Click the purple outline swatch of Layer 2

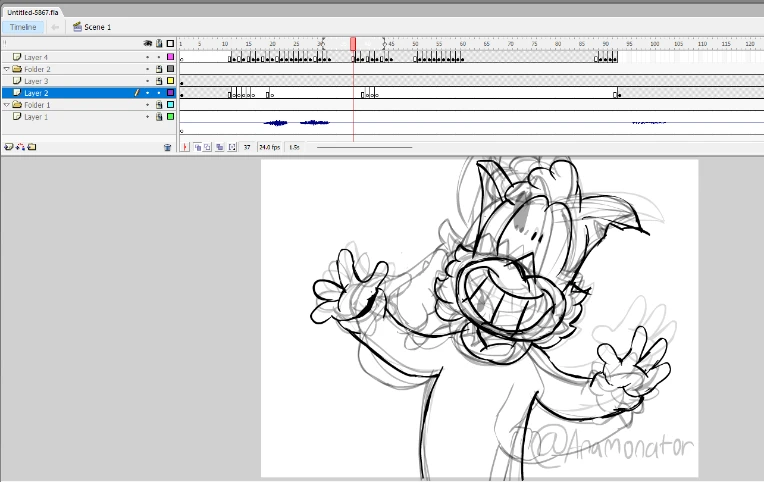(x=170, y=93)
